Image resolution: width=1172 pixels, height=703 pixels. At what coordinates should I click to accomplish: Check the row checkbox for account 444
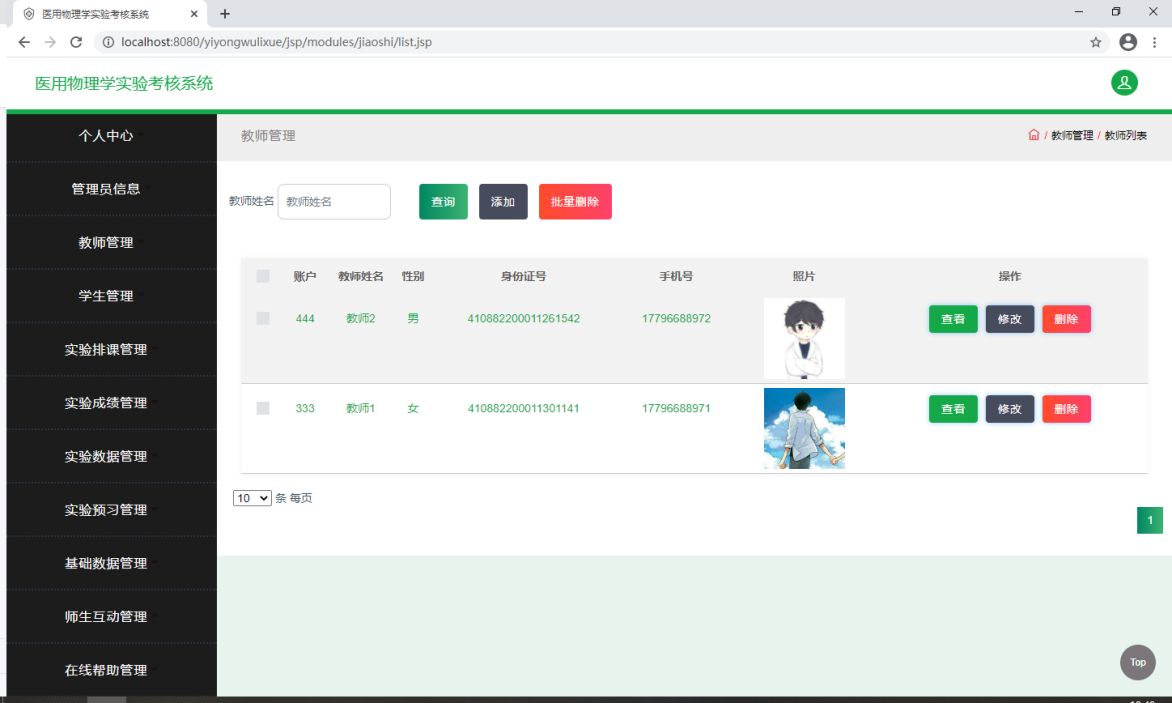point(262,318)
